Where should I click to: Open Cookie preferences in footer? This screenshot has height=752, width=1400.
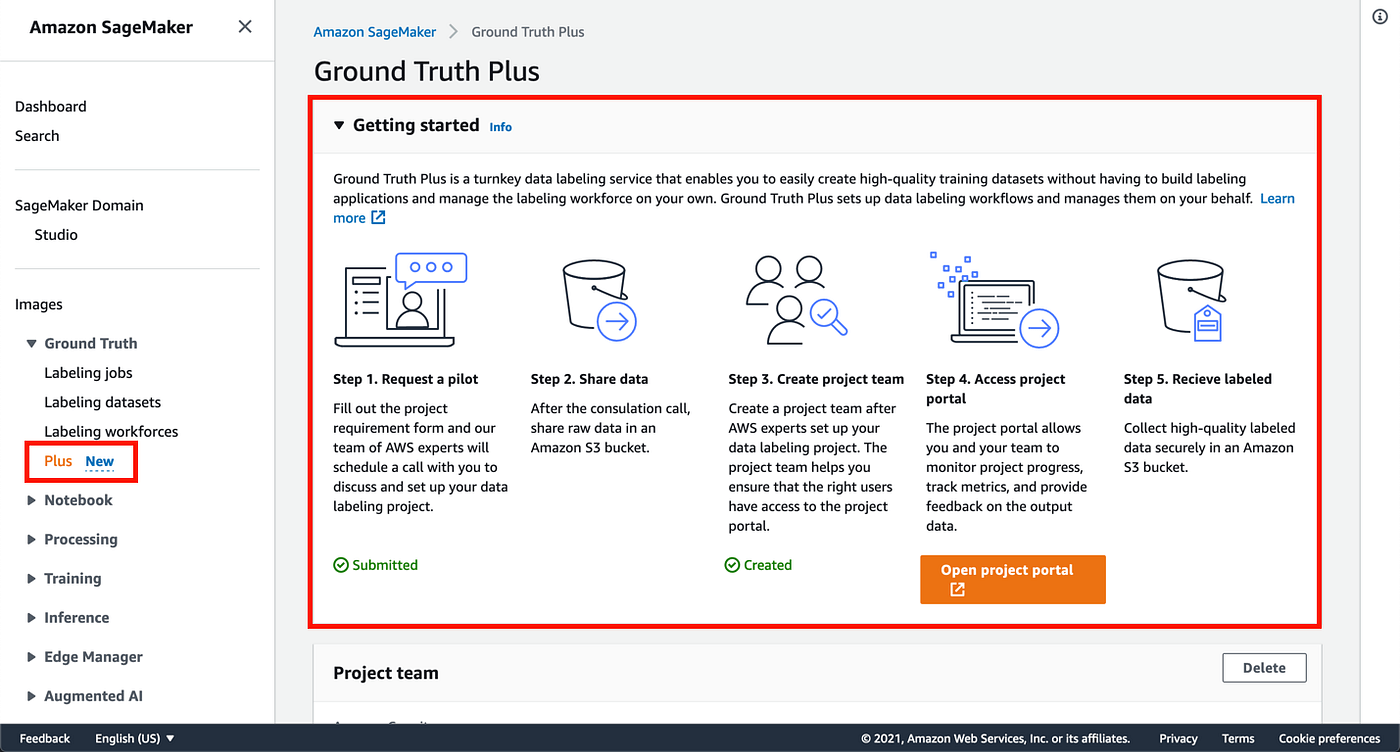click(1329, 738)
